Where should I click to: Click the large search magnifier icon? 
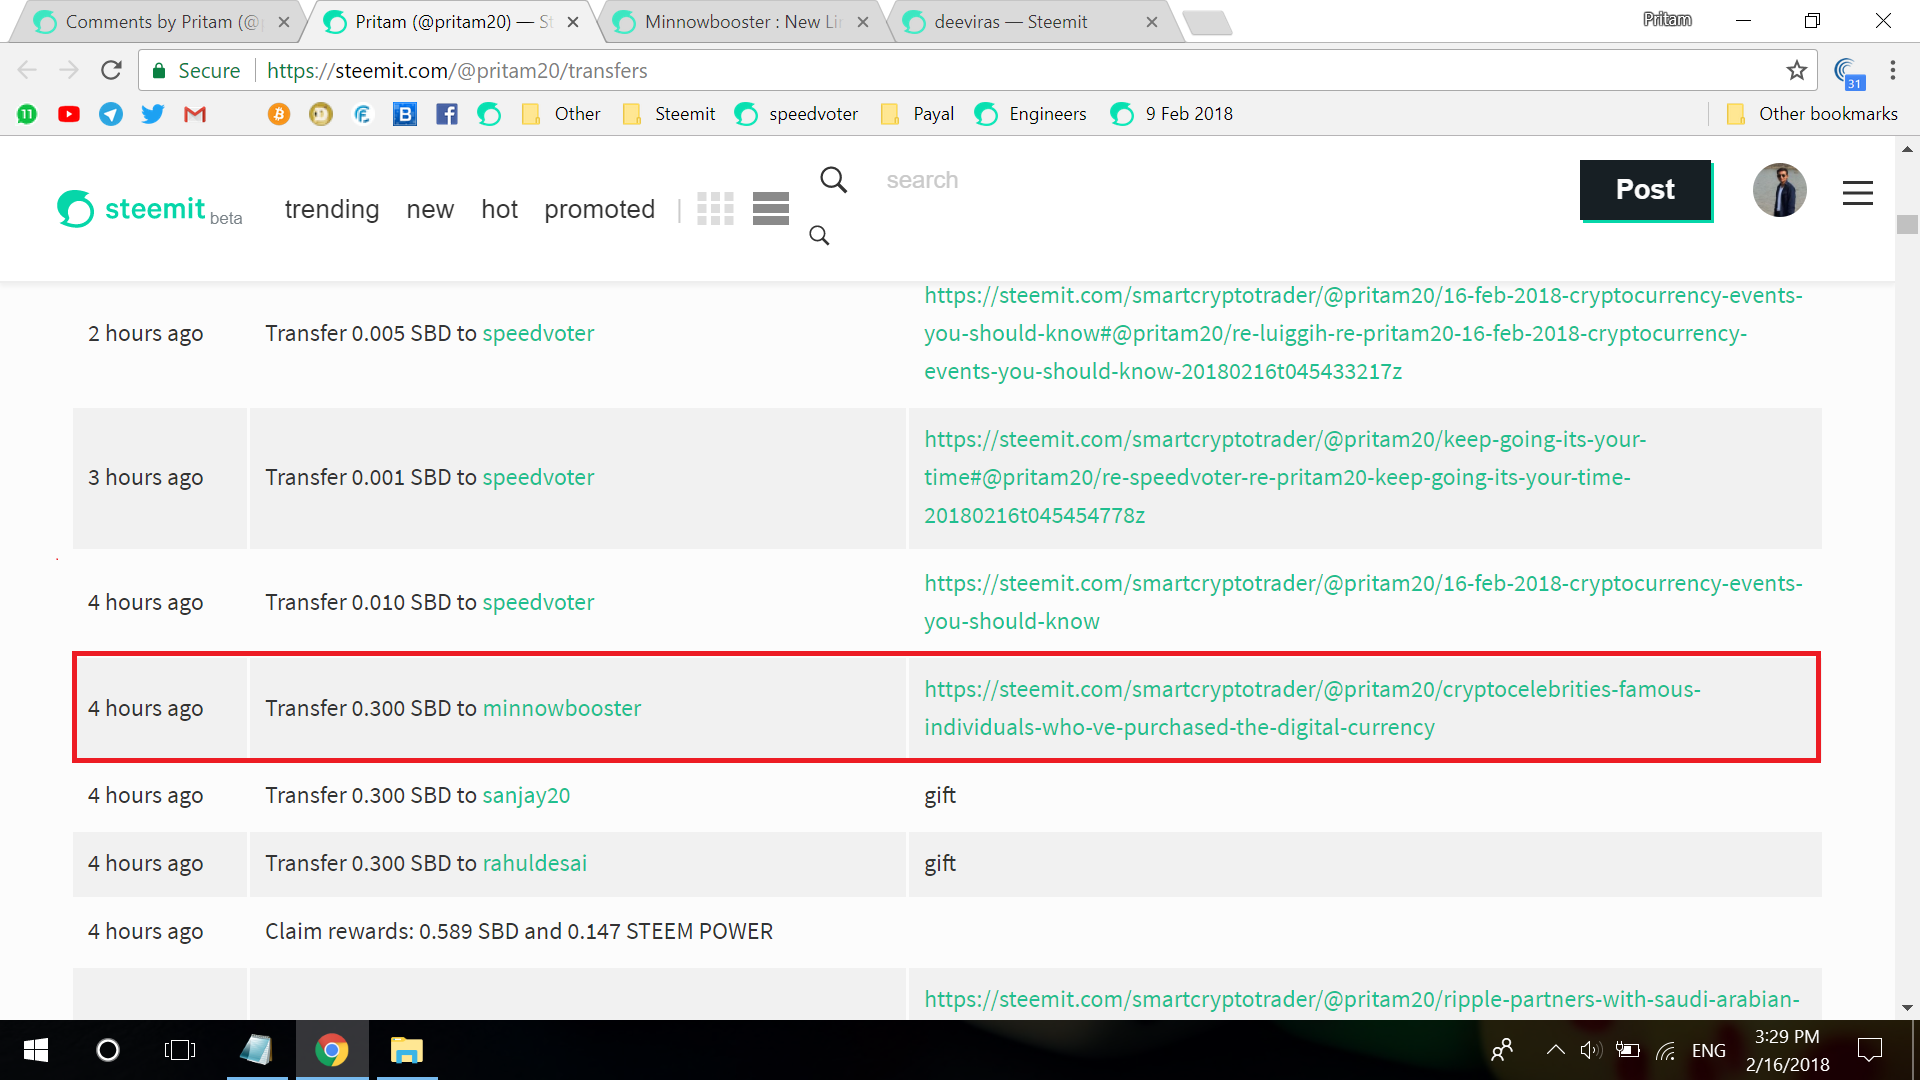(833, 180)
